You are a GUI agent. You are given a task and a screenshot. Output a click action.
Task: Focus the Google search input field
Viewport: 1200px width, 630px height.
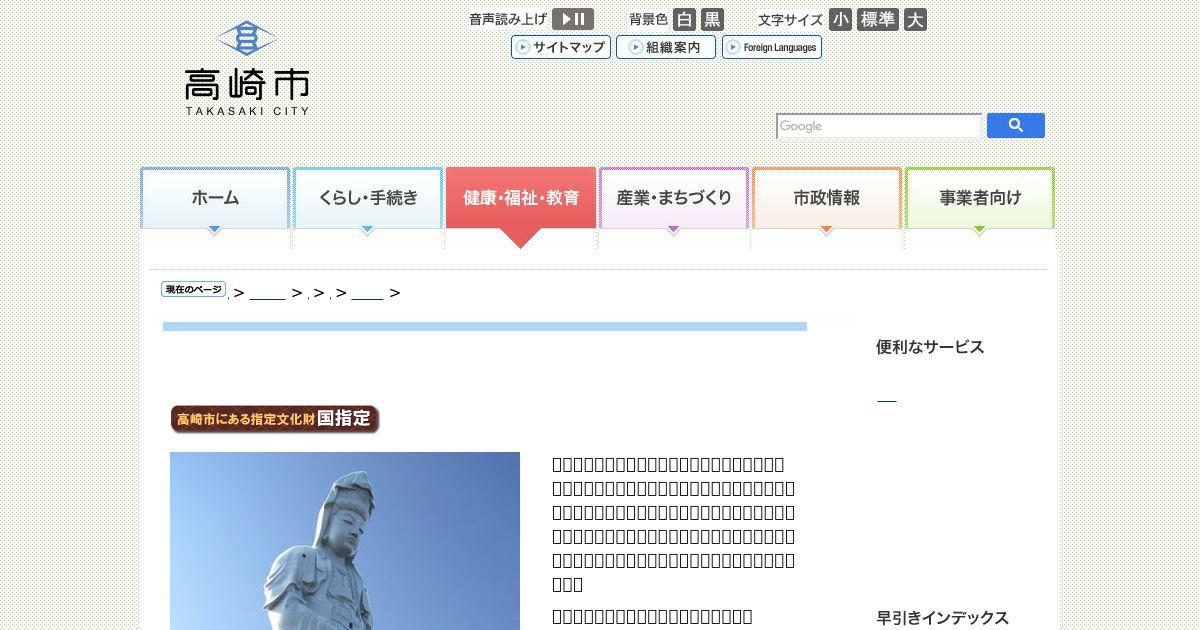pyautogui.click(x=879, y=126)
